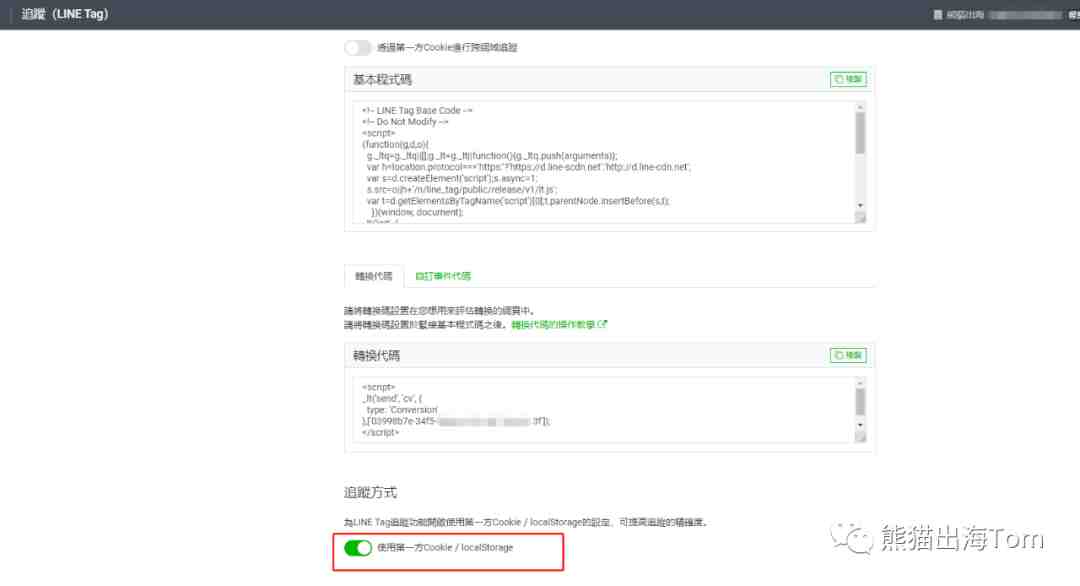Click conversion code scrollbar thumb

point(860,401)
